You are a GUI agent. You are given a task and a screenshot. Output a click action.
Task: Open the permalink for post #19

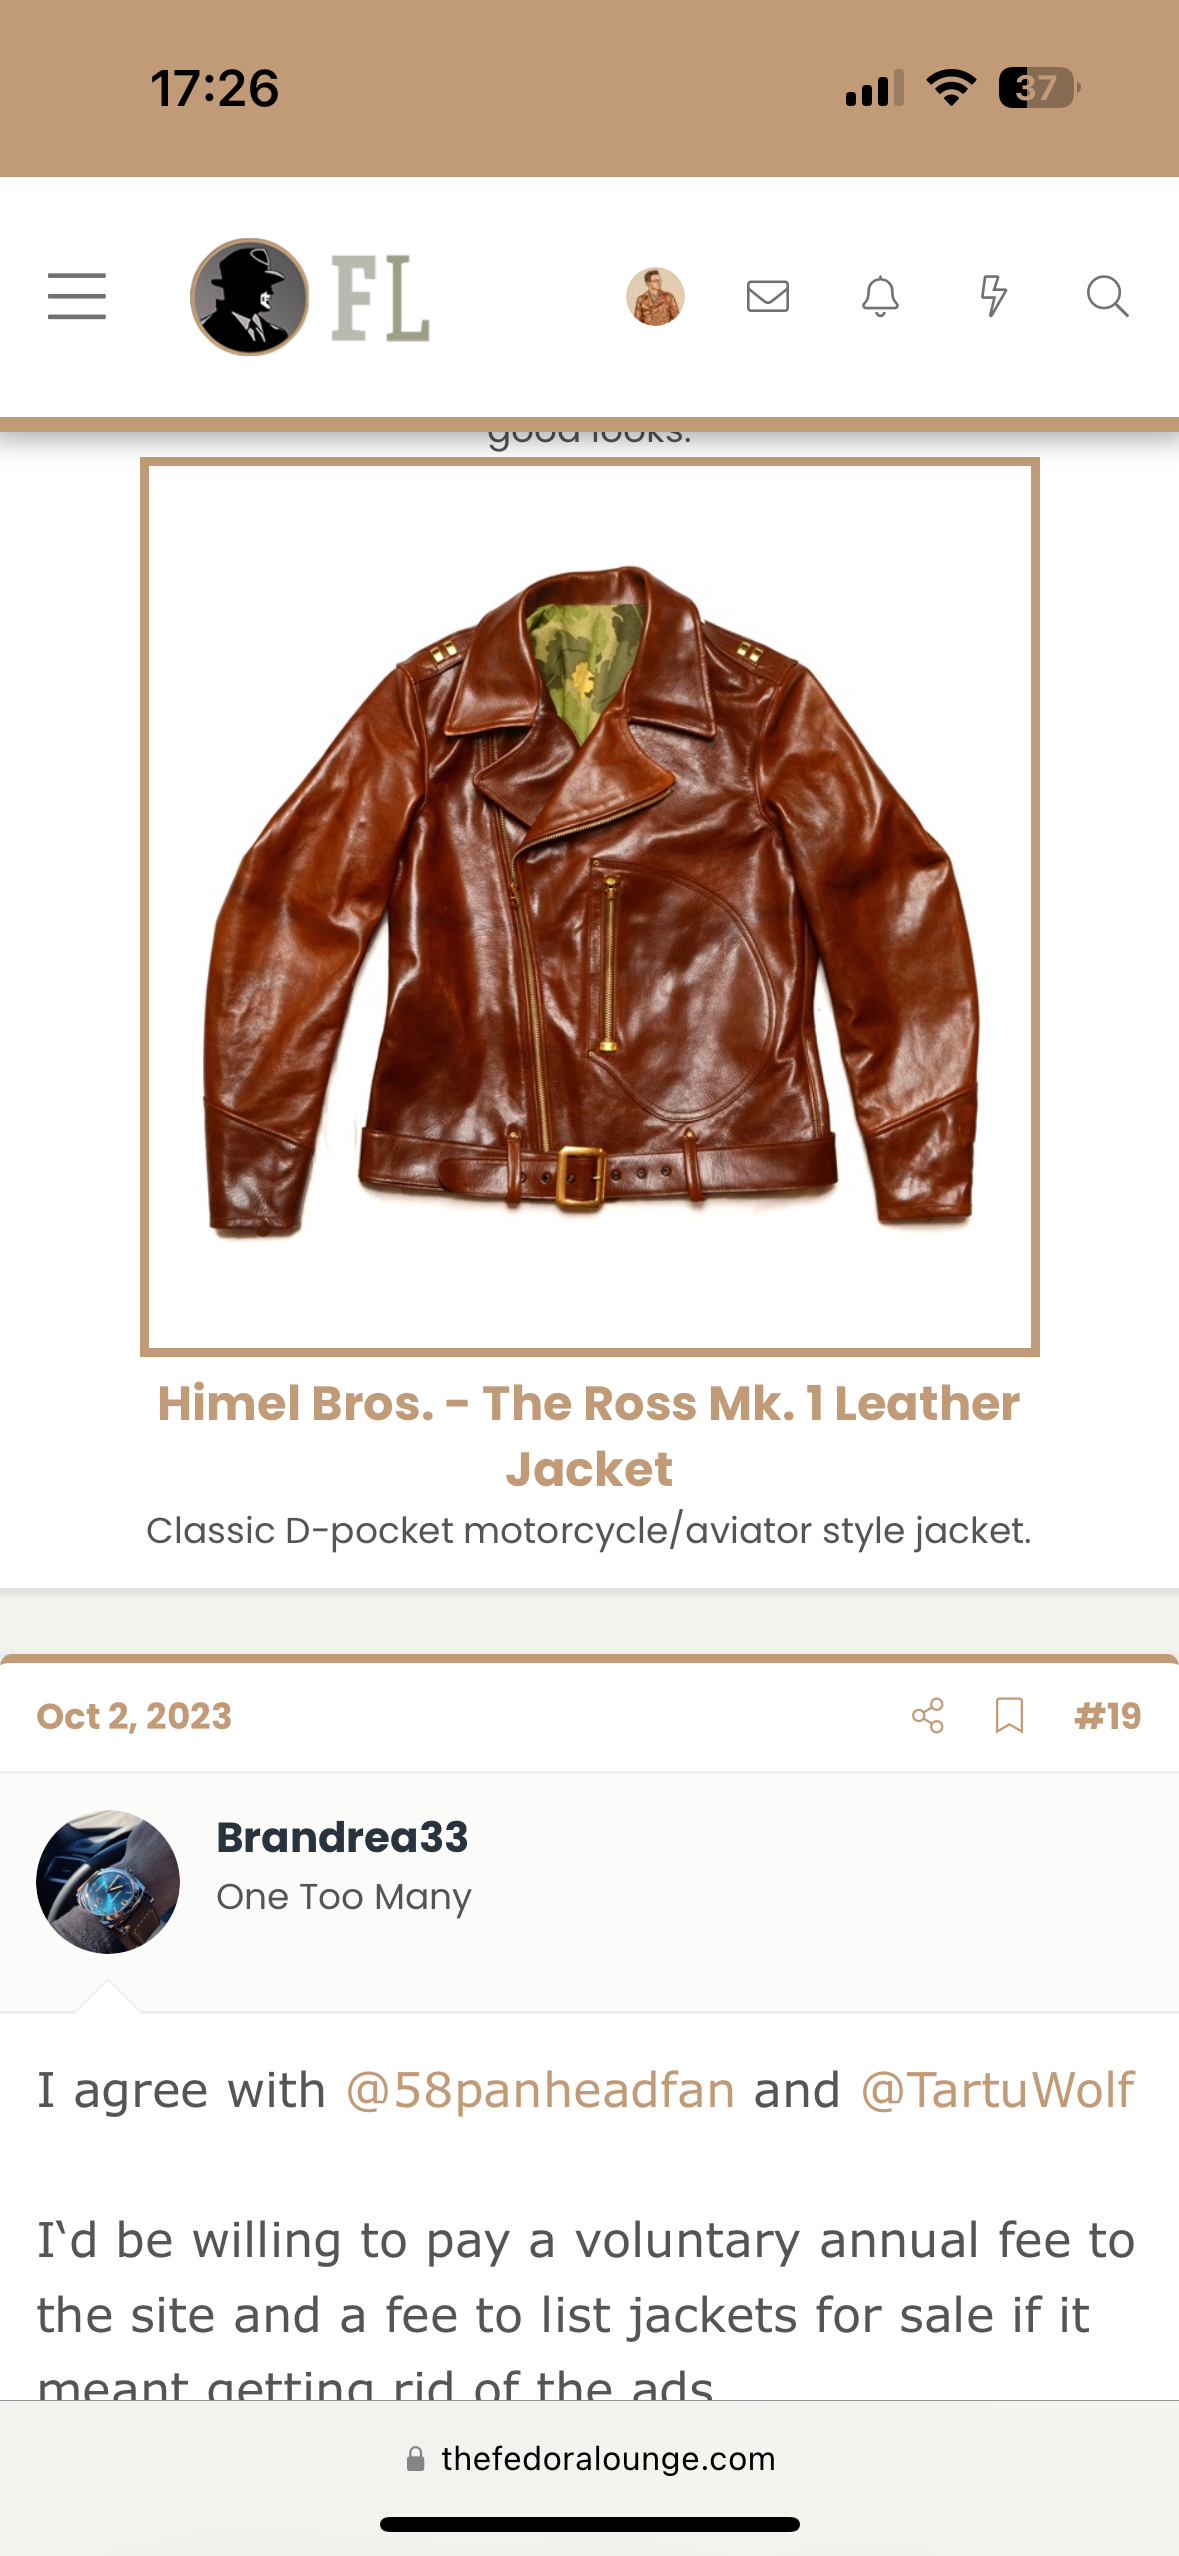click(x=1107, y=1716)
